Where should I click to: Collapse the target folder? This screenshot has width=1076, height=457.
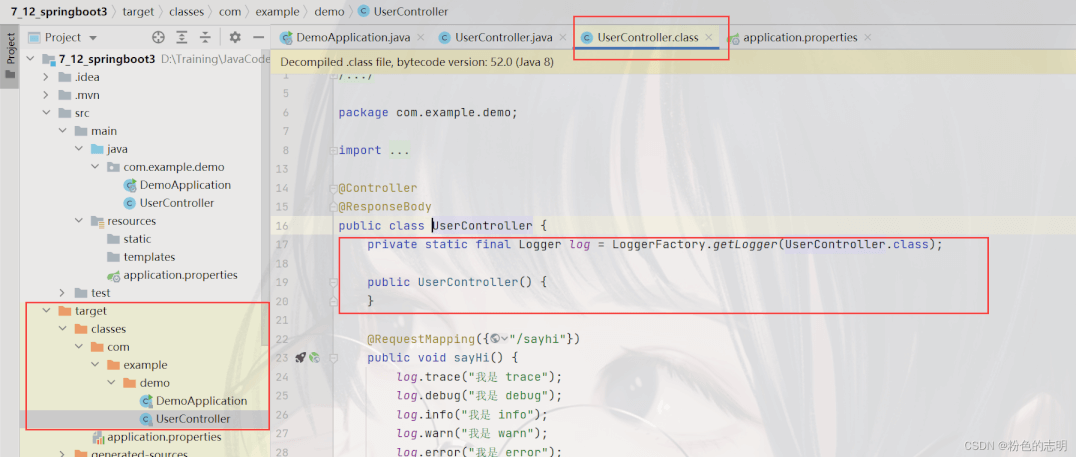click(x=46, y=311)
